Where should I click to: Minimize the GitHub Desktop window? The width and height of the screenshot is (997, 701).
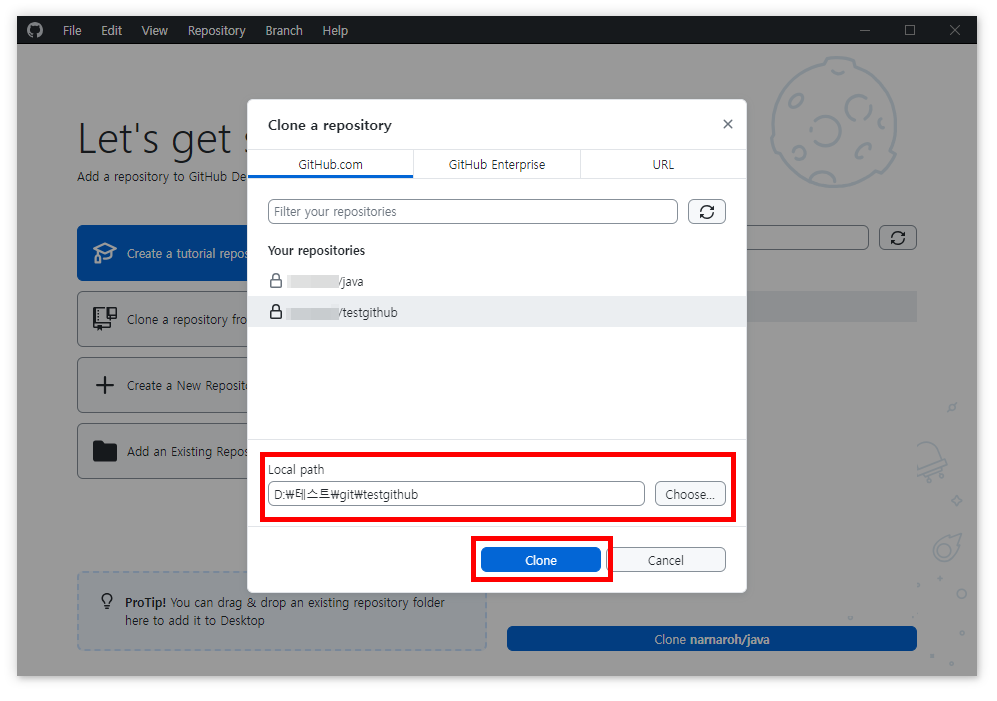865,30
